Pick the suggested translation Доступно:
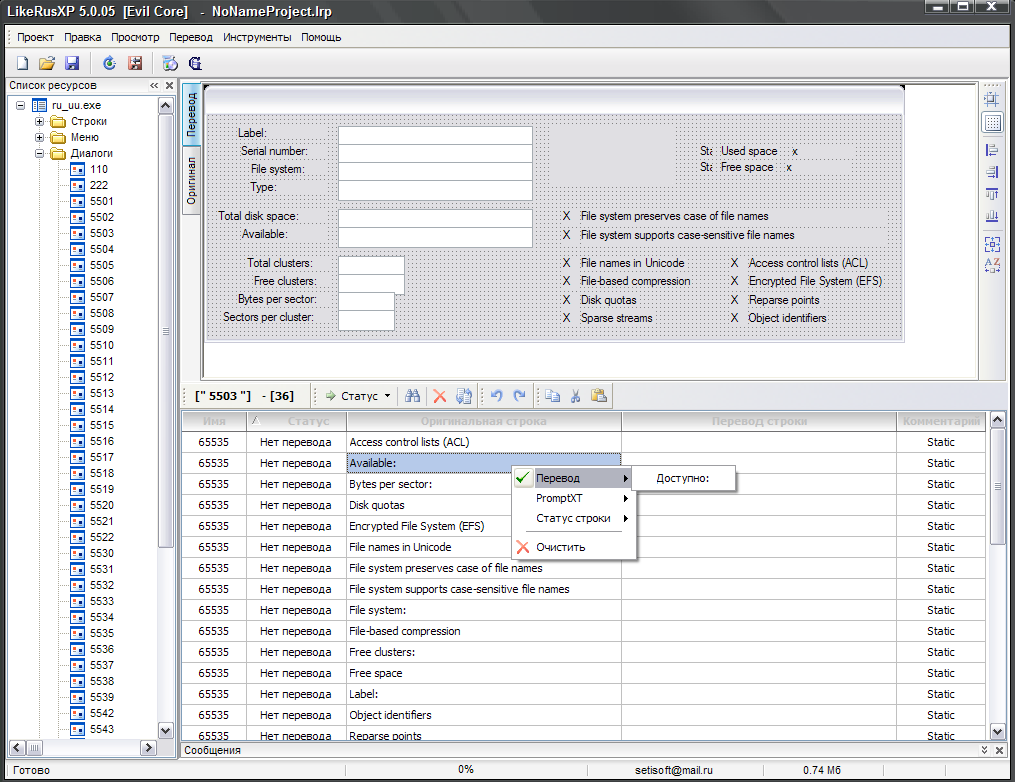Viewport: 1015px width, 782px height. coord(683,478)
